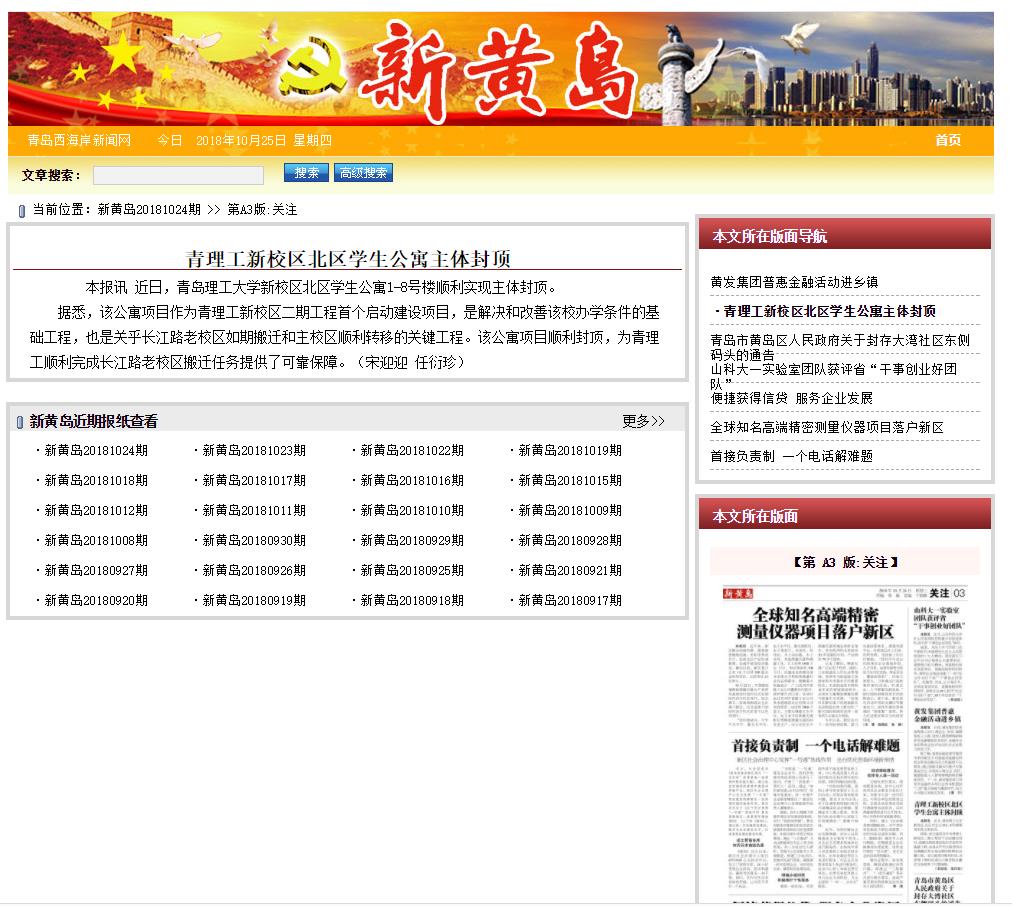Screen dimensions: 1012x906
Task: Open article 山科大一实验室团队获评省"干事创业好团队"
Action: tap(833, 376)
